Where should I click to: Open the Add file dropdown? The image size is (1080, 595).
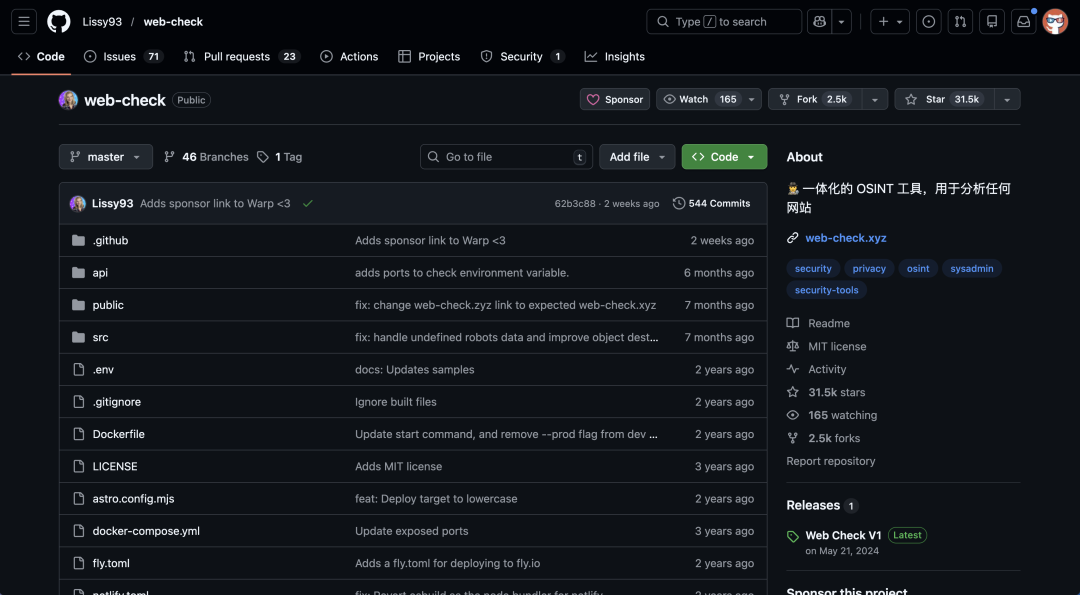coord(636,156)
